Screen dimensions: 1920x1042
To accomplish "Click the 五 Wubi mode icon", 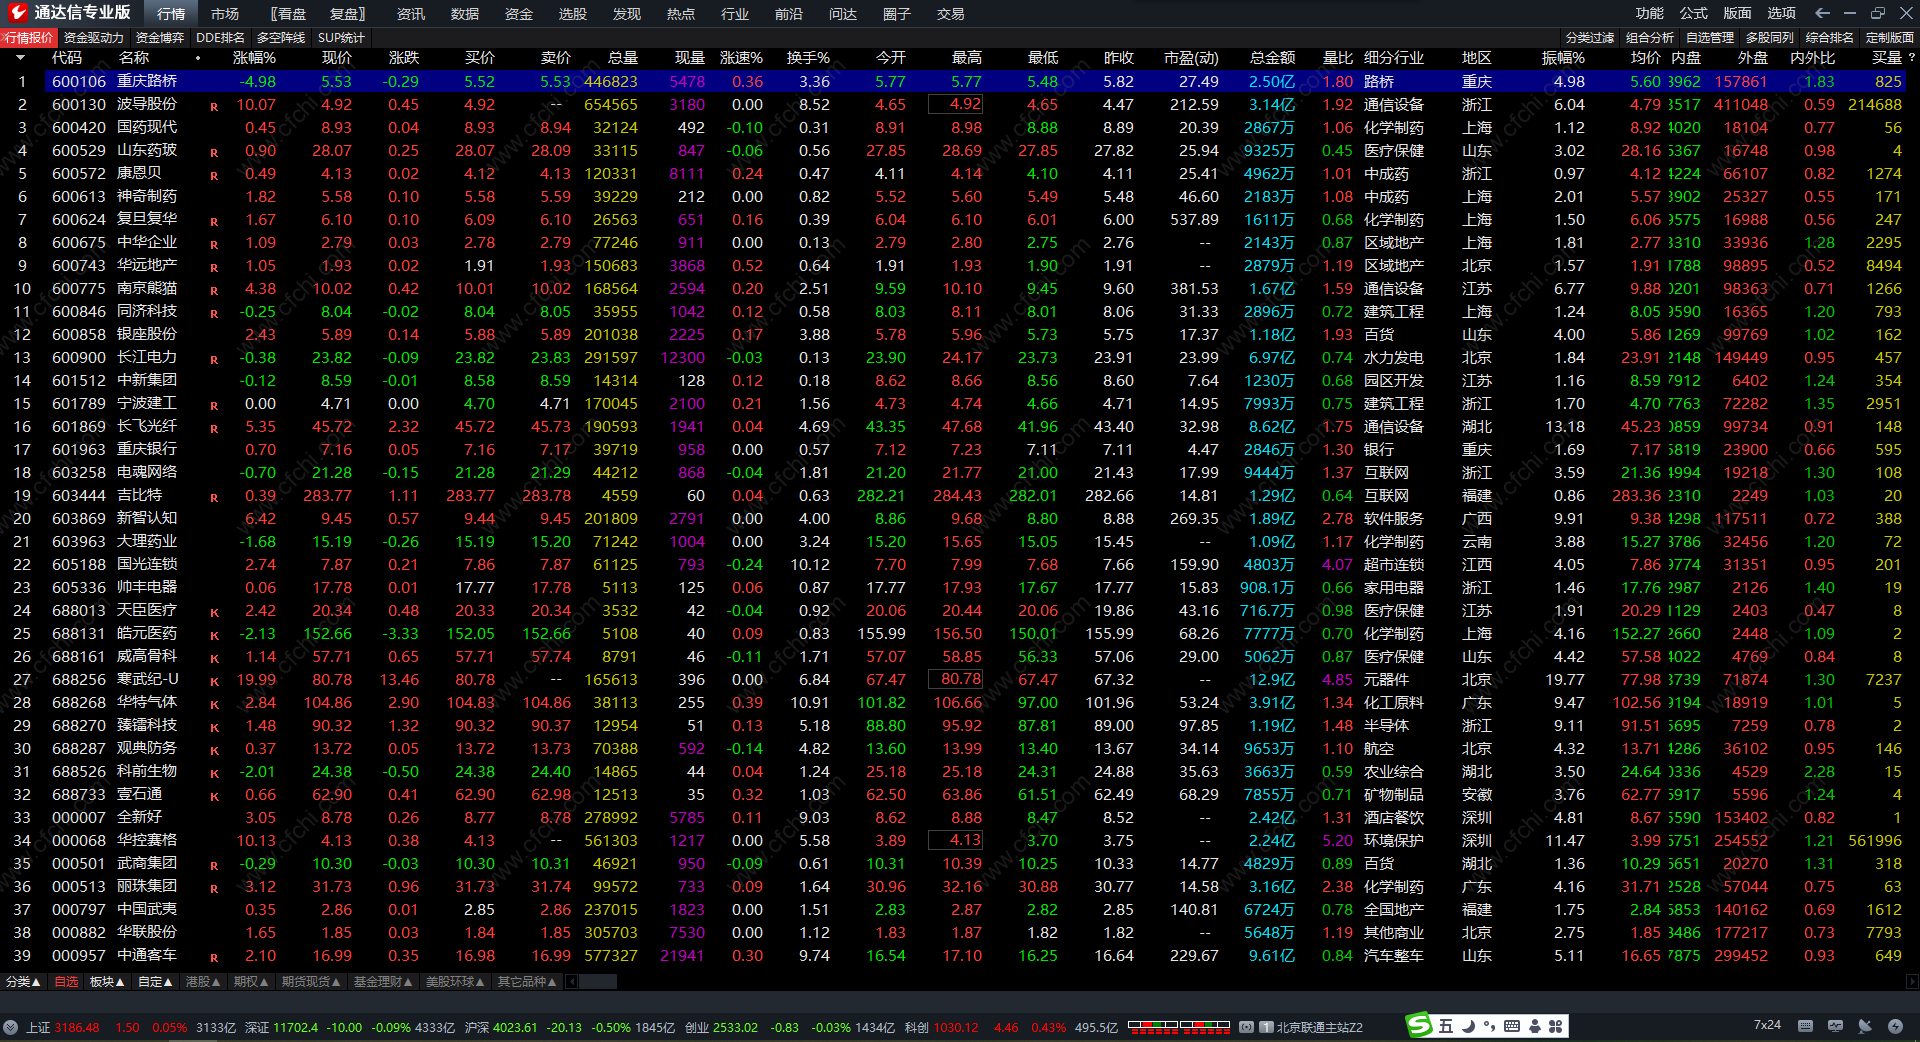I will coord(1446,1026).
